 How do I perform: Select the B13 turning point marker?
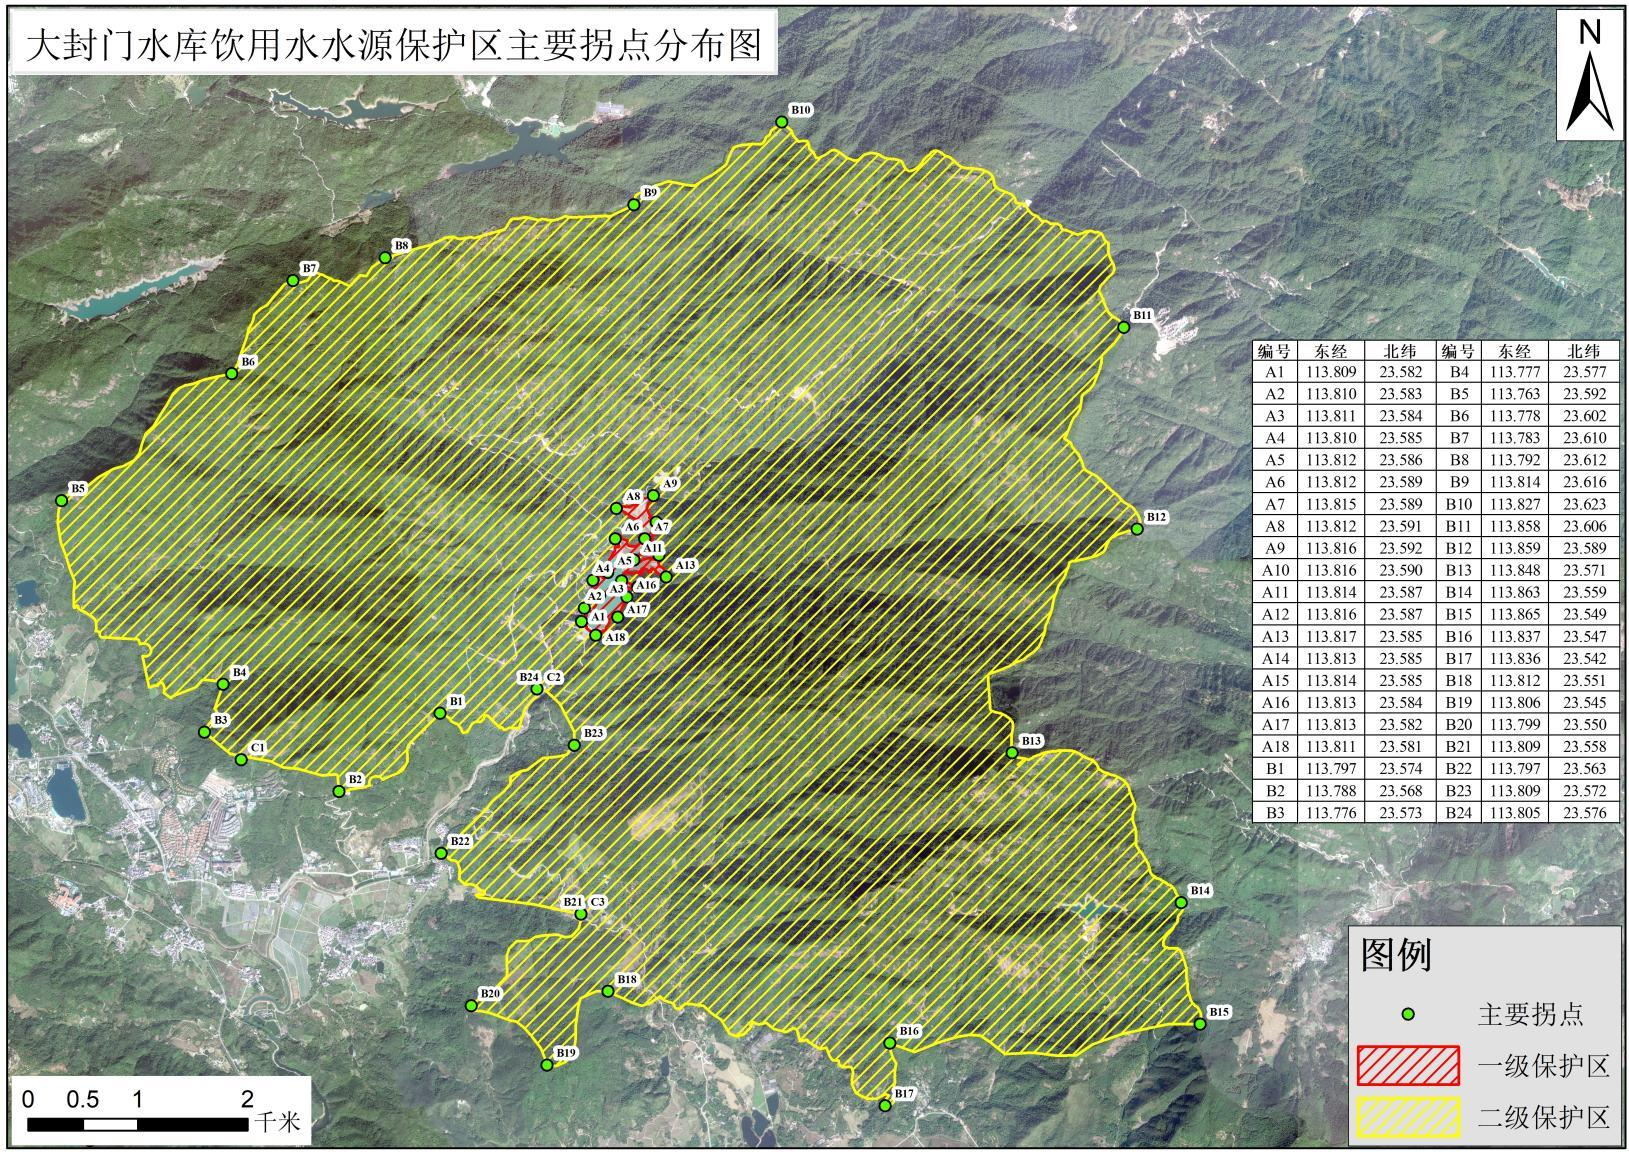tap(1012, 753)
